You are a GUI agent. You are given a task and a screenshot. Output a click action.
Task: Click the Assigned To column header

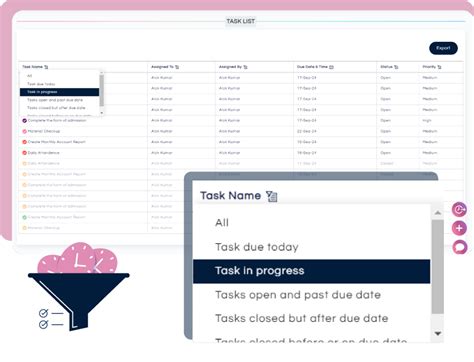(x=162, y=67)
